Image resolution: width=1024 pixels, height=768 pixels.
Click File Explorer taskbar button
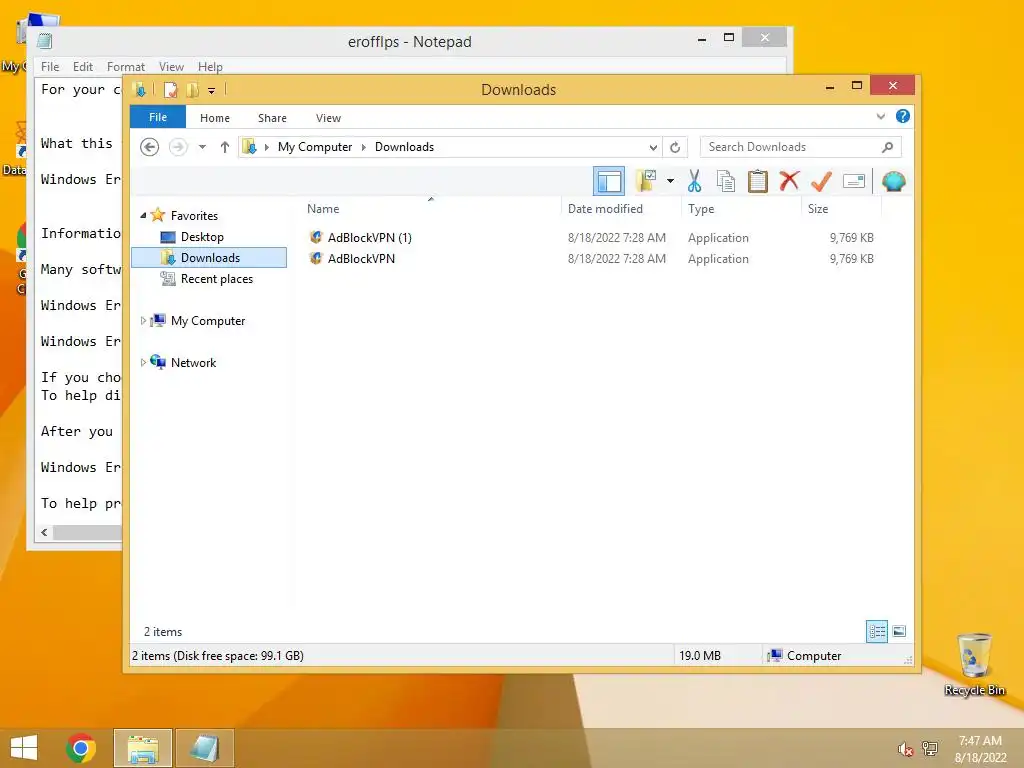143,748
